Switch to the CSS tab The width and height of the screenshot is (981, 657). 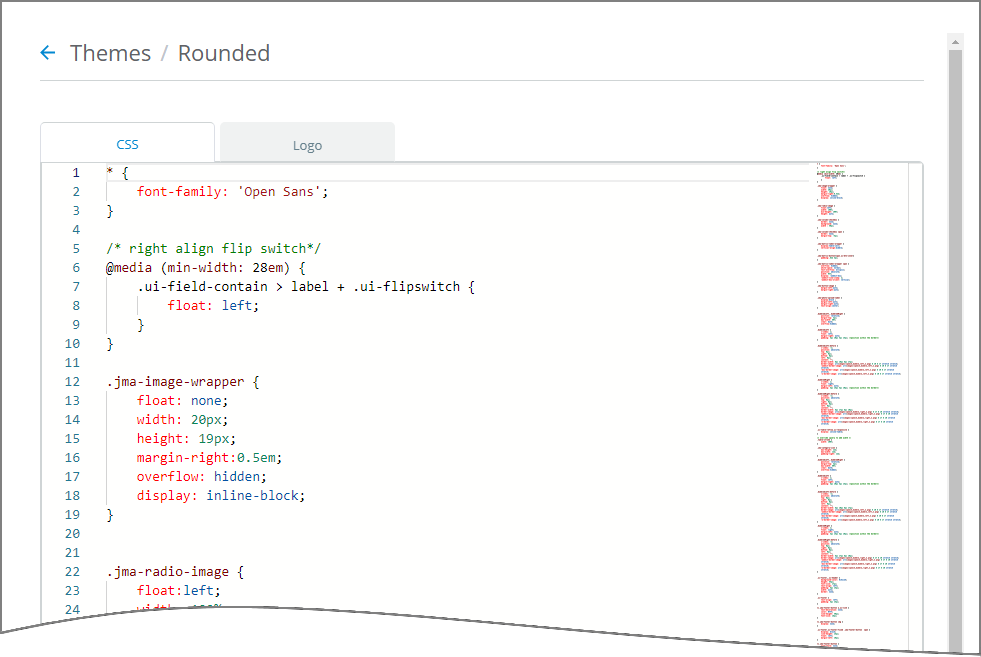click(x=128, y=144)
